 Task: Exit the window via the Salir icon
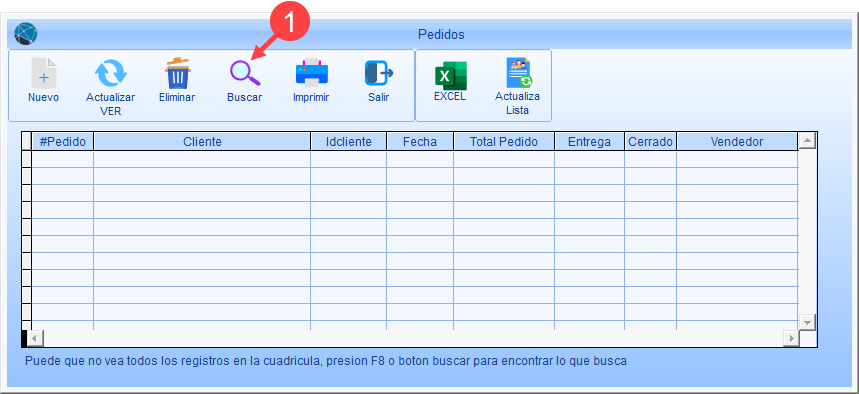click(x=379, y=73)
